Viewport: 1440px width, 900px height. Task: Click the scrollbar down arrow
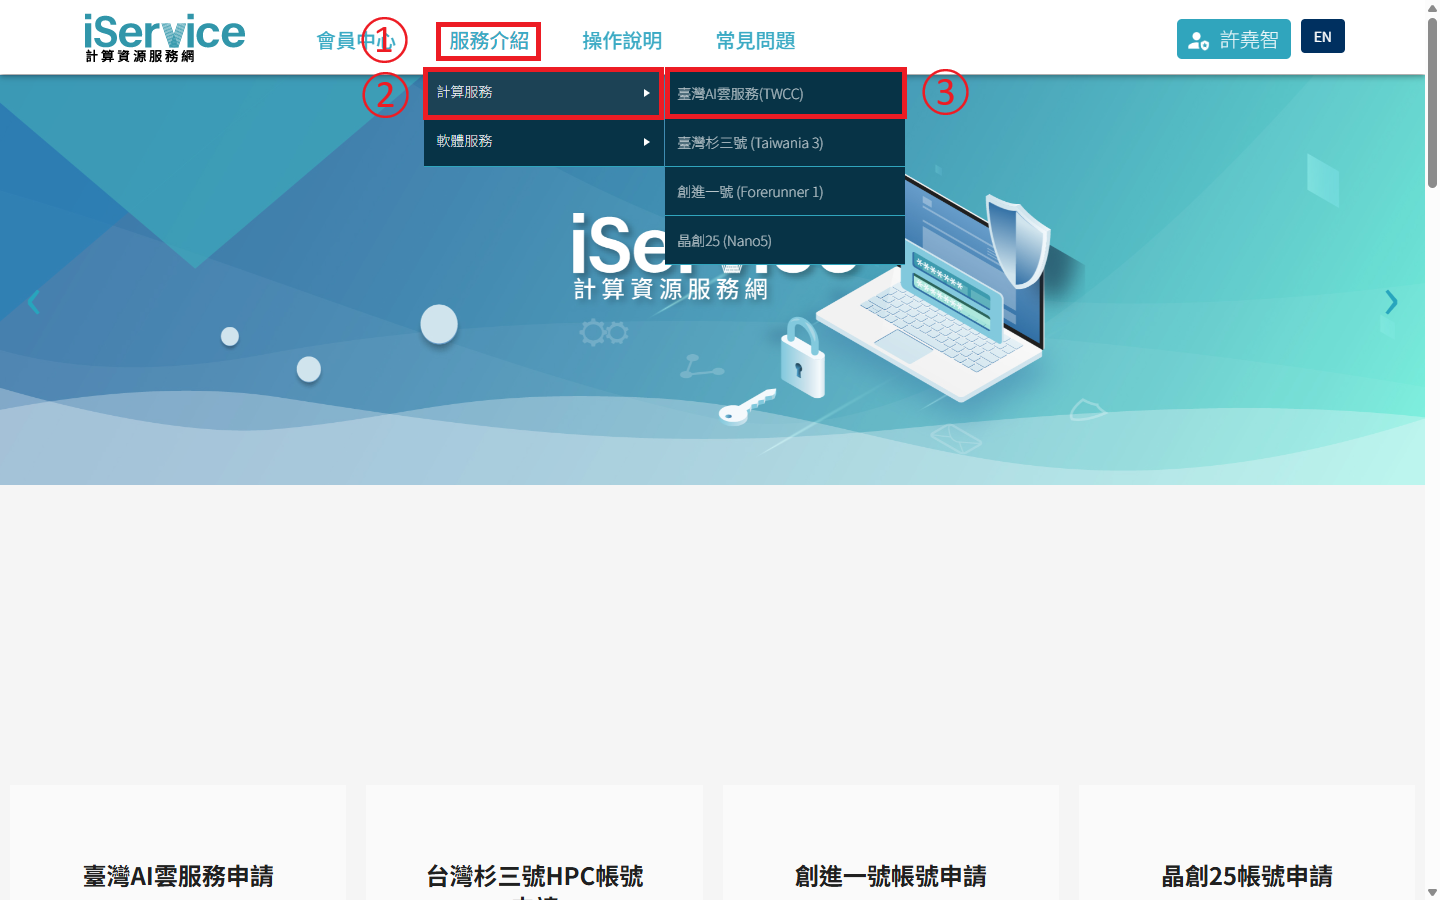click(1432, 892)
